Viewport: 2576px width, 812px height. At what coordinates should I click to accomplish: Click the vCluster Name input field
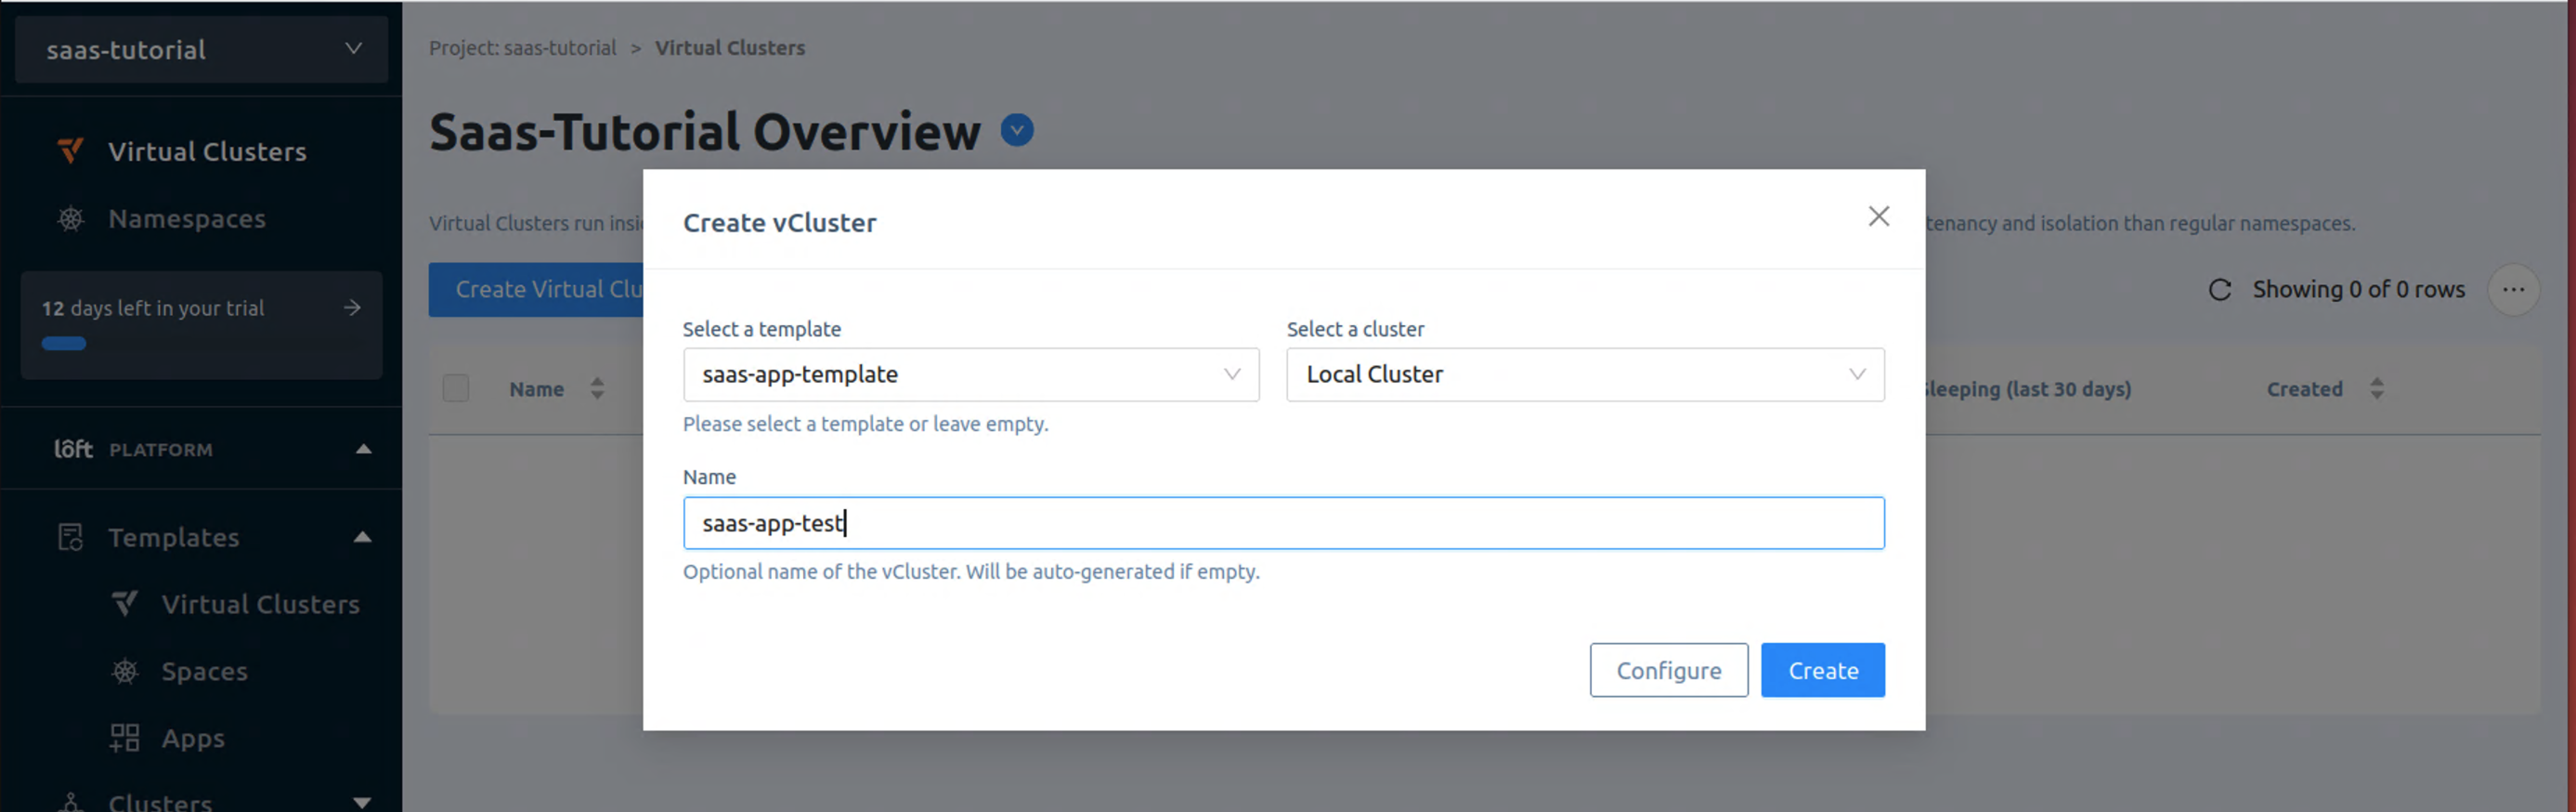pos(1283,523)
